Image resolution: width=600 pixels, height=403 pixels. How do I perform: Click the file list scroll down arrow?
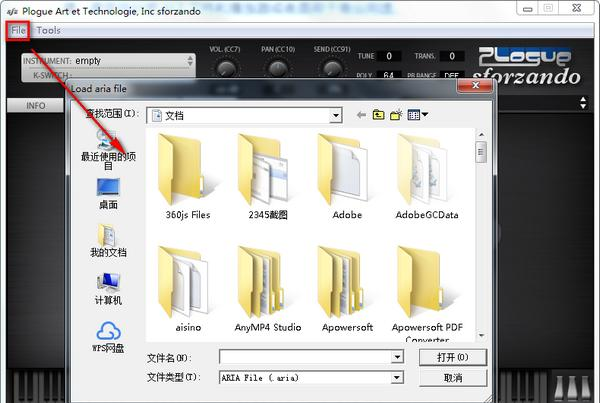(481, 336)
